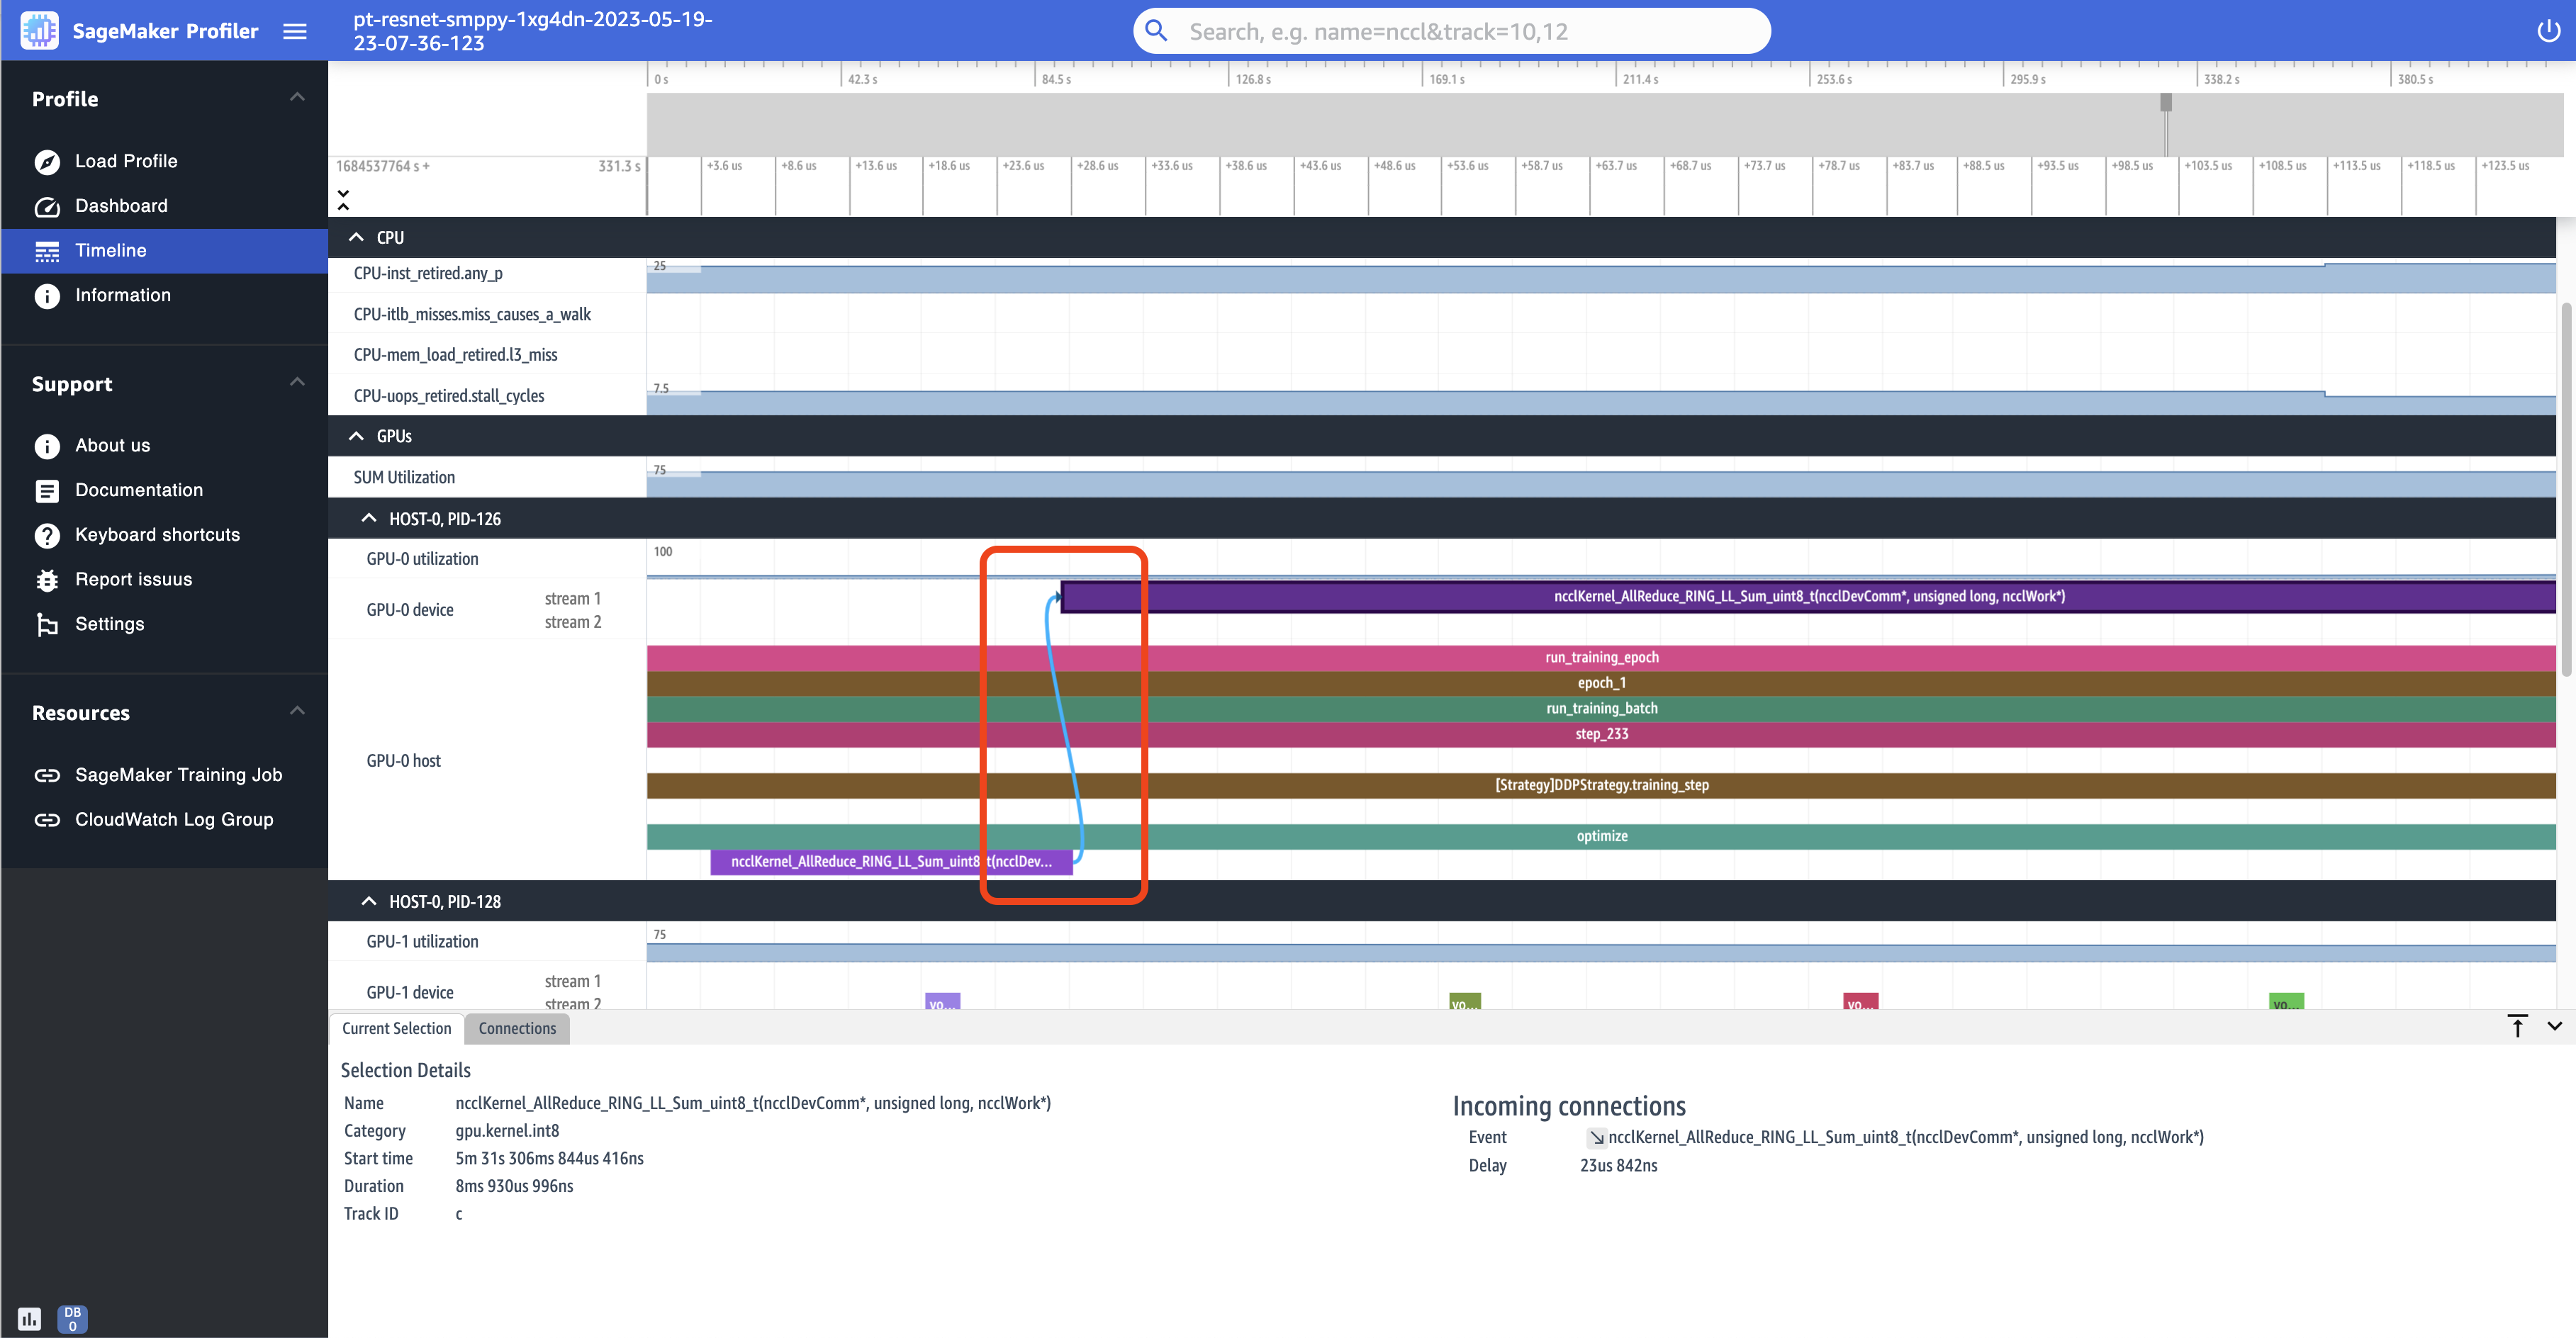The height and width of the screenshot is (1338, 2576).
Task: Toggle Resources section visibility
Action: 296,712
